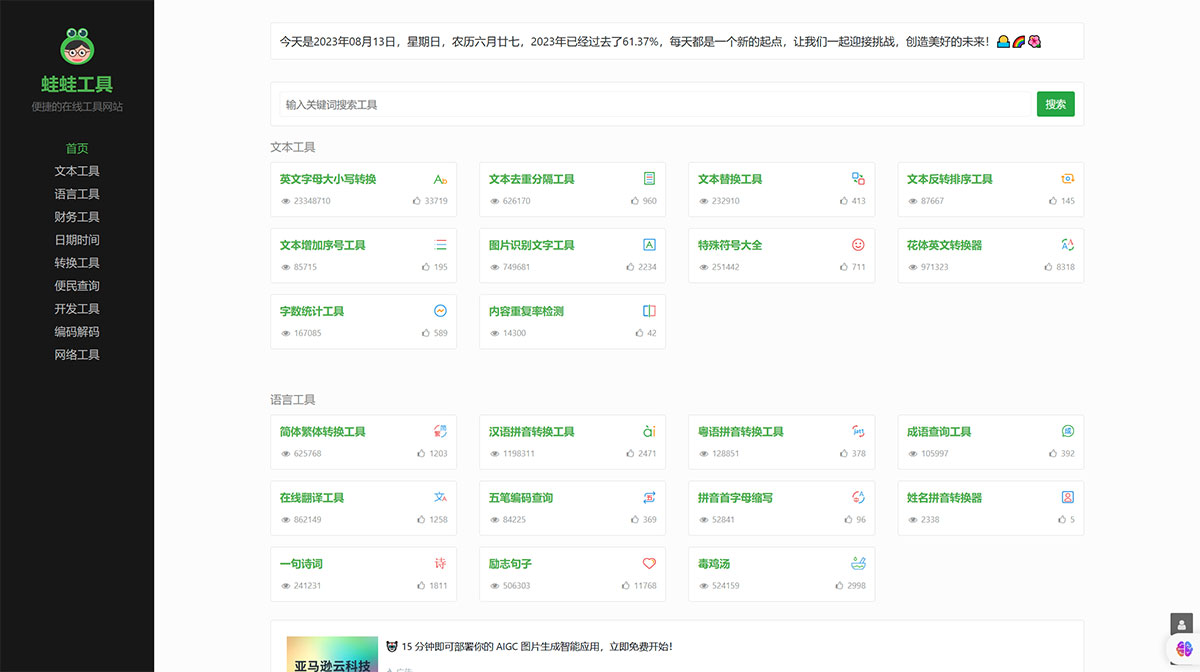Viewport: 1200px width, 672px height.
Task: Select 财务工具 from the sidebar
Action: point(76,216)
